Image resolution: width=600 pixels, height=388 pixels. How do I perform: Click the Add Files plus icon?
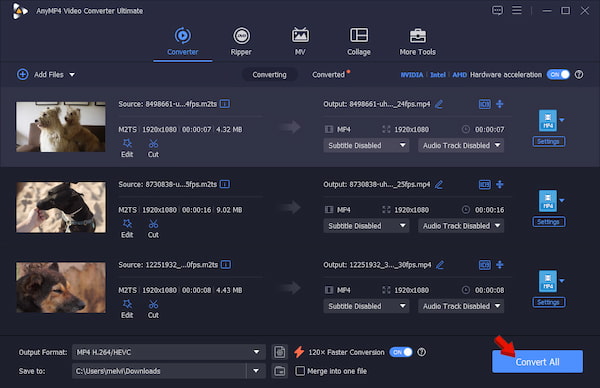[x=23, y=74]
